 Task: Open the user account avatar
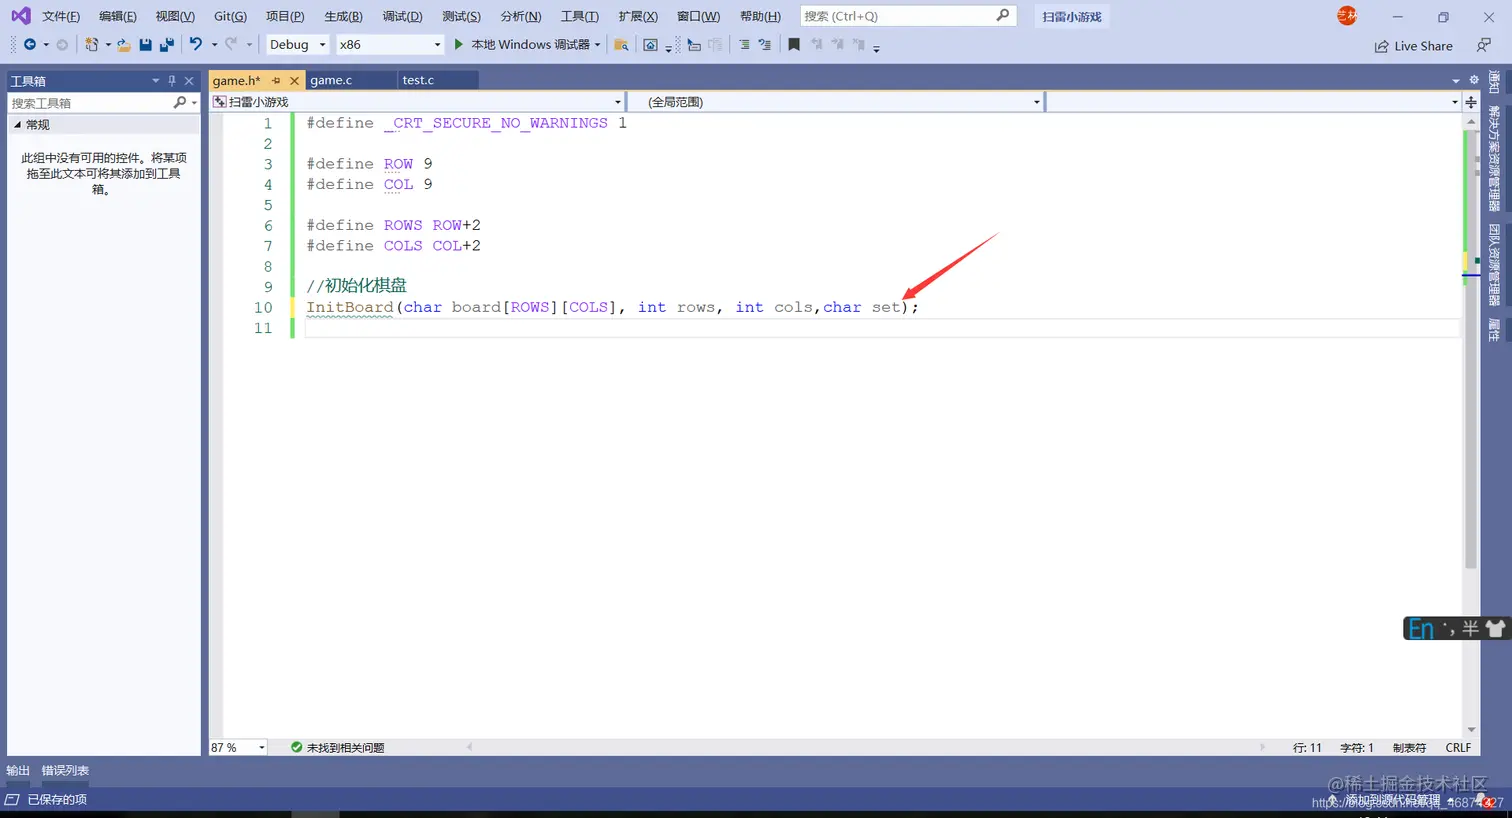[x=1347, y=16]
